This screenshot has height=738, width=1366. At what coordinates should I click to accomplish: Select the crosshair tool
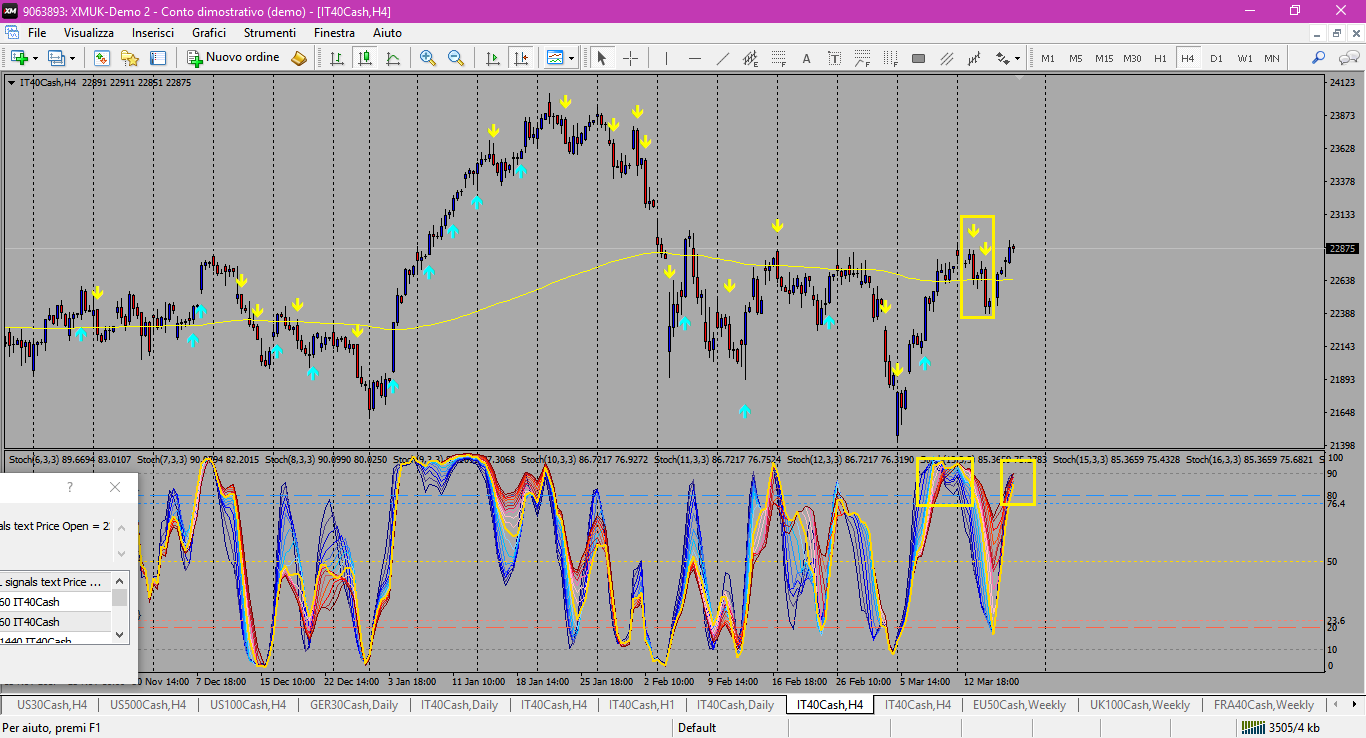(630, 58)
